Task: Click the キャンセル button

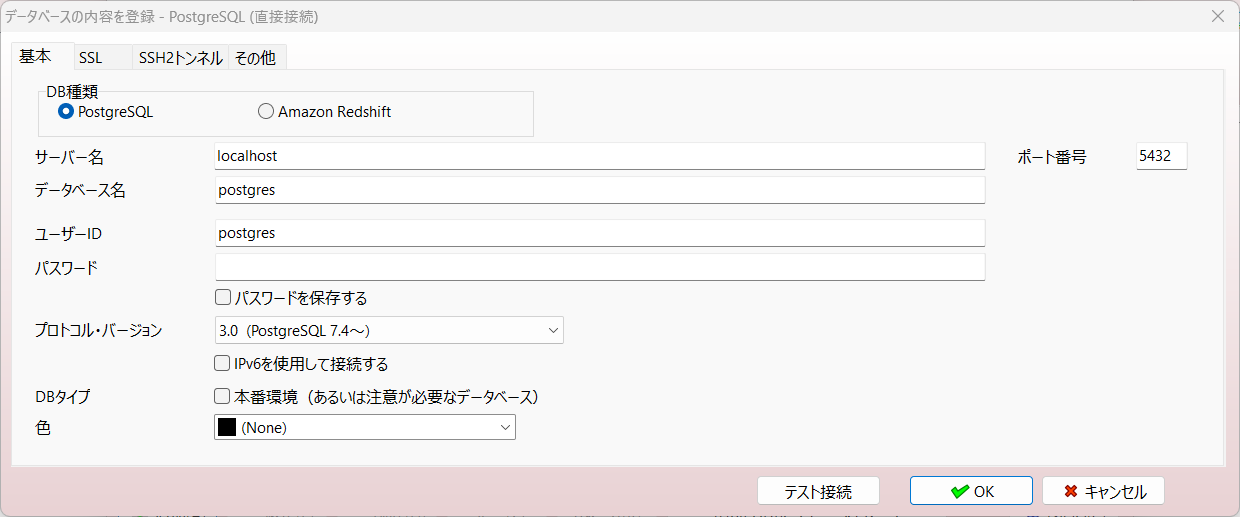Action: [1103, 491]
